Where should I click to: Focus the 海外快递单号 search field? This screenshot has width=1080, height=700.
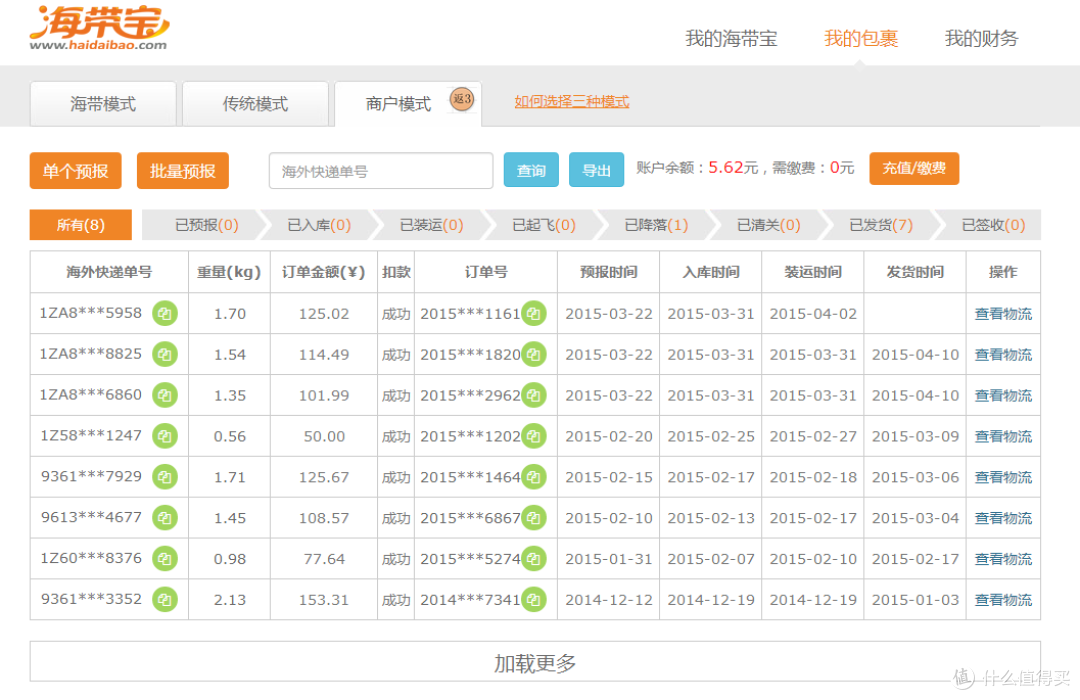pyautogui.click(x=381, y=171)
